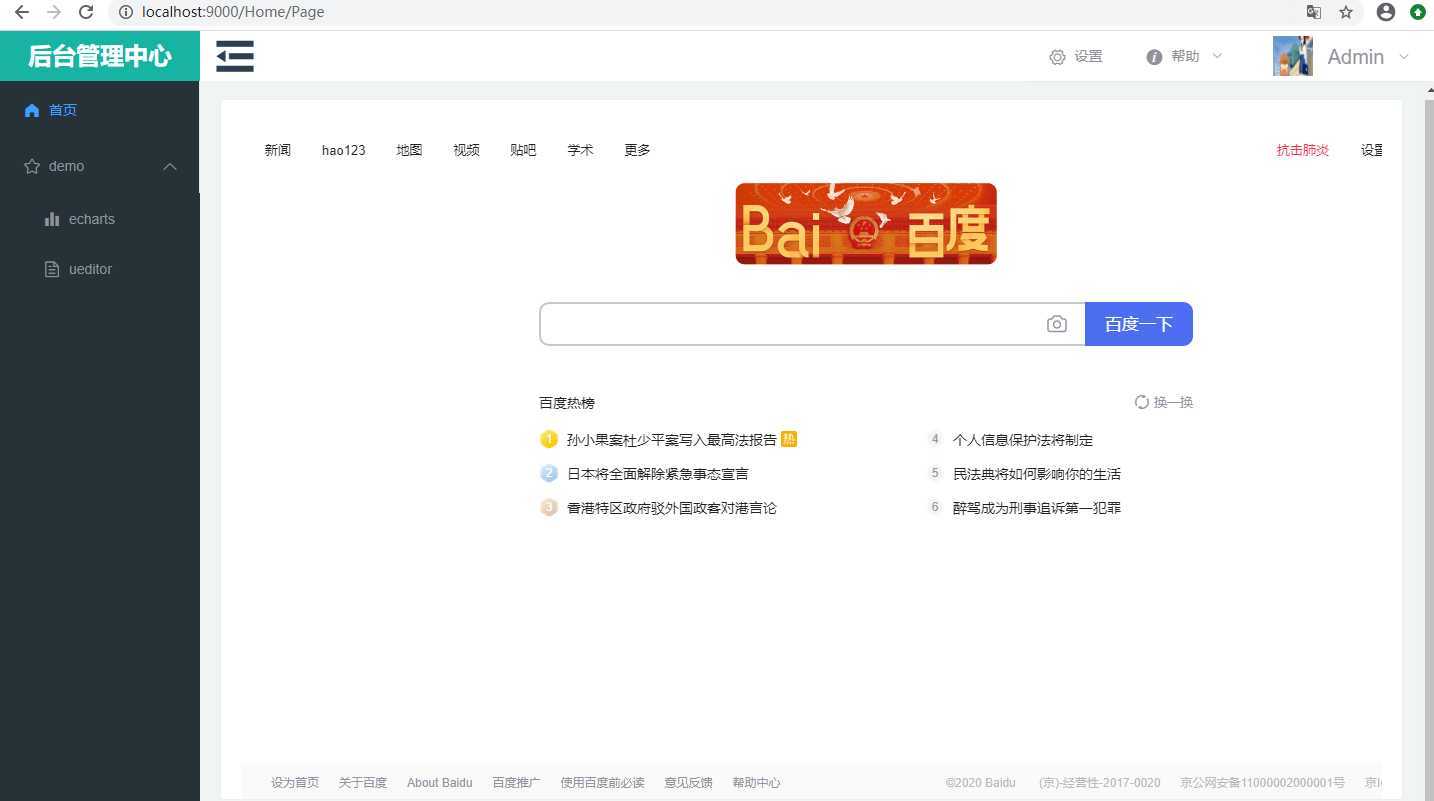This screenshot has height=801, width=1434.
Task: Click the Baidu logo image
Action: (866, 224)
